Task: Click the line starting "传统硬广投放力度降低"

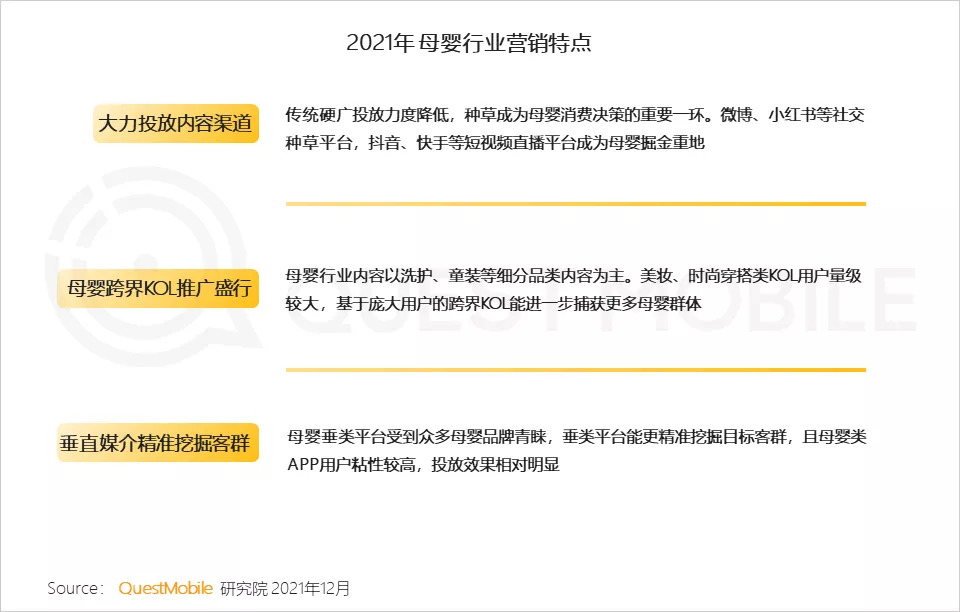Action: tap(575, 115)
